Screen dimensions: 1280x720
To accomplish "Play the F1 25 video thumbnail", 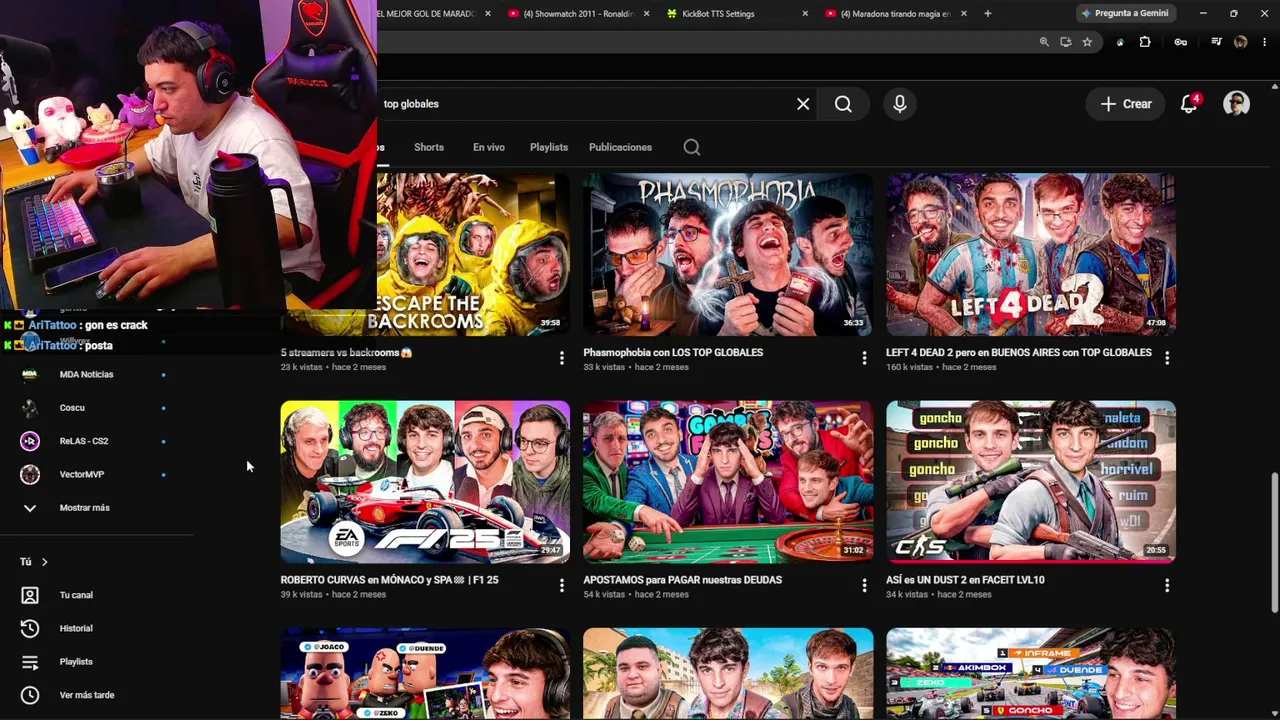I will click(x=425, y=482).
